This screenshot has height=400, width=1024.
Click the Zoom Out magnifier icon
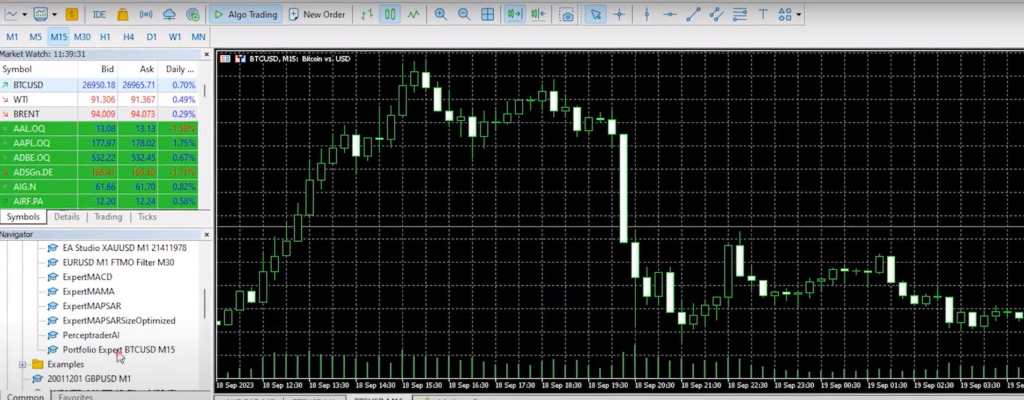464,15
